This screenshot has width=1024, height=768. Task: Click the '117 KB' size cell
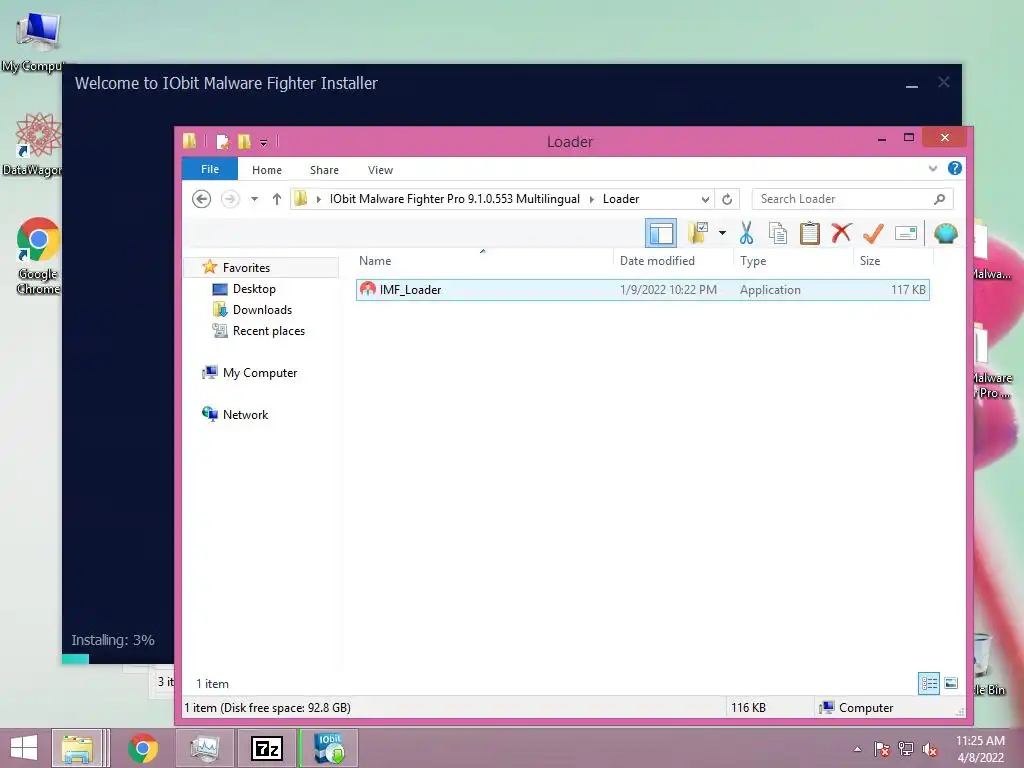(x=908, y=290)
